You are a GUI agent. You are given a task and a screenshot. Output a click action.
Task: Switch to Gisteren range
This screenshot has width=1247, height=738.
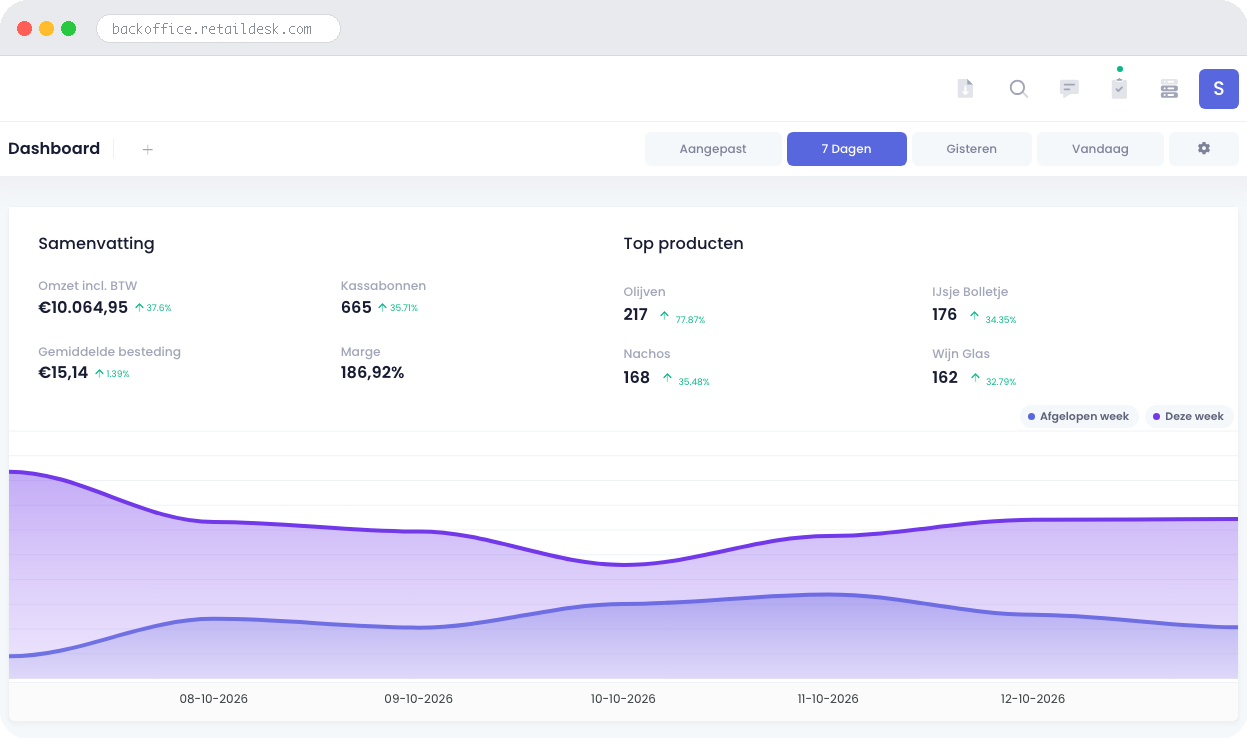[971, 149]
